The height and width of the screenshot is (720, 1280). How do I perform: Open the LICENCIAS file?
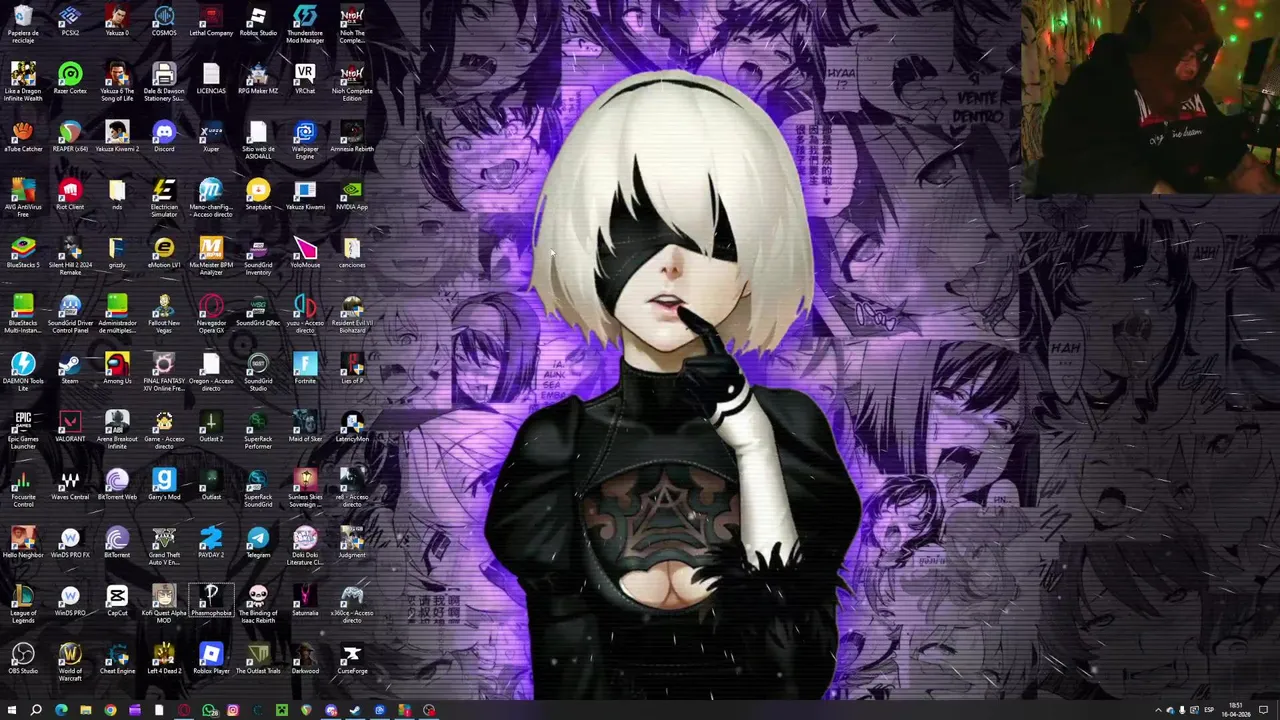211,79
